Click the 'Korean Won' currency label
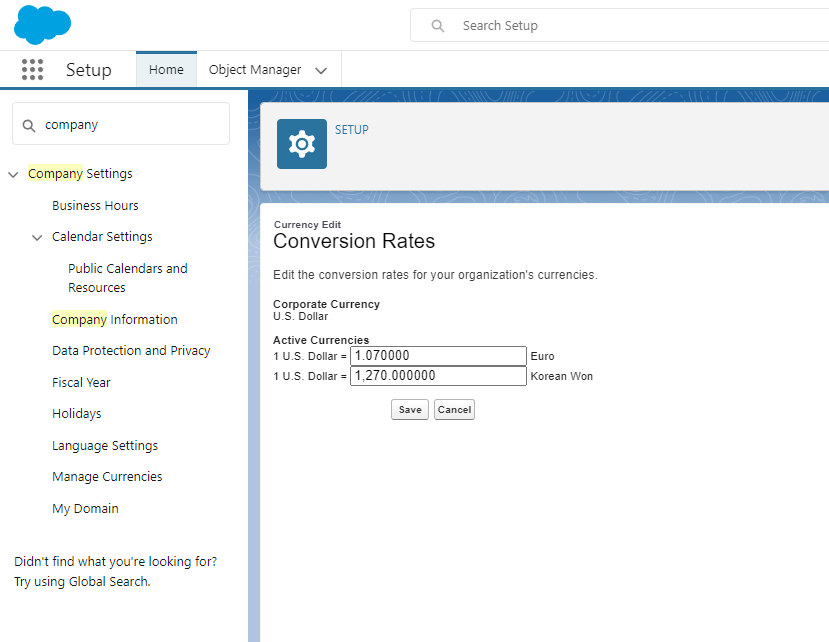Viewport: 829px width, 642px height. [x=561, y=376]
